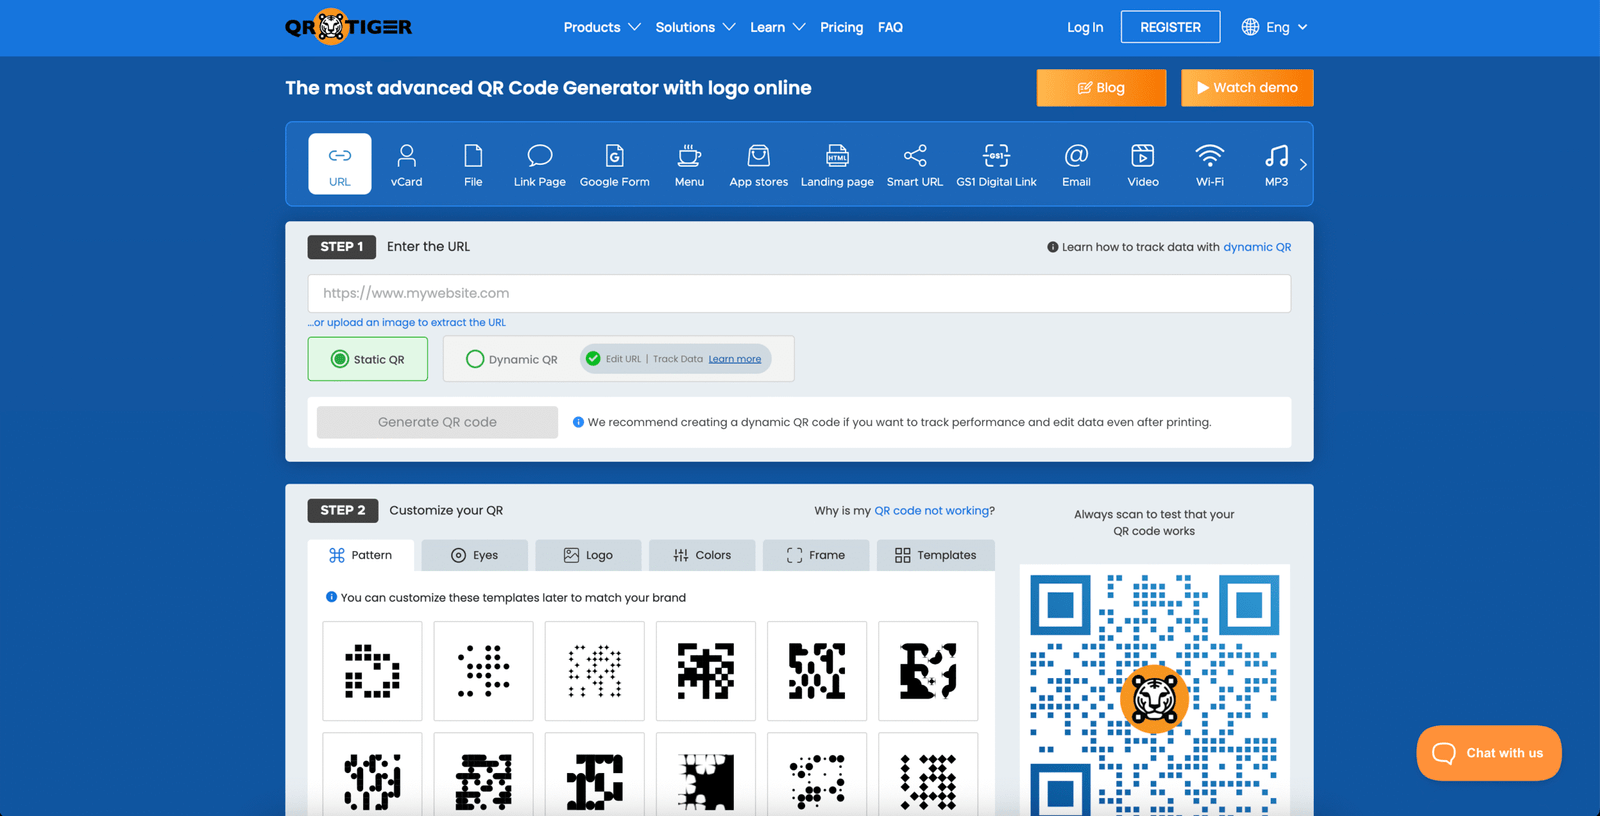Image resolution: width=1600 pixels, height=816 pixels.
Task: Open the Eng language dropdown
Action: pos(1286,27)
